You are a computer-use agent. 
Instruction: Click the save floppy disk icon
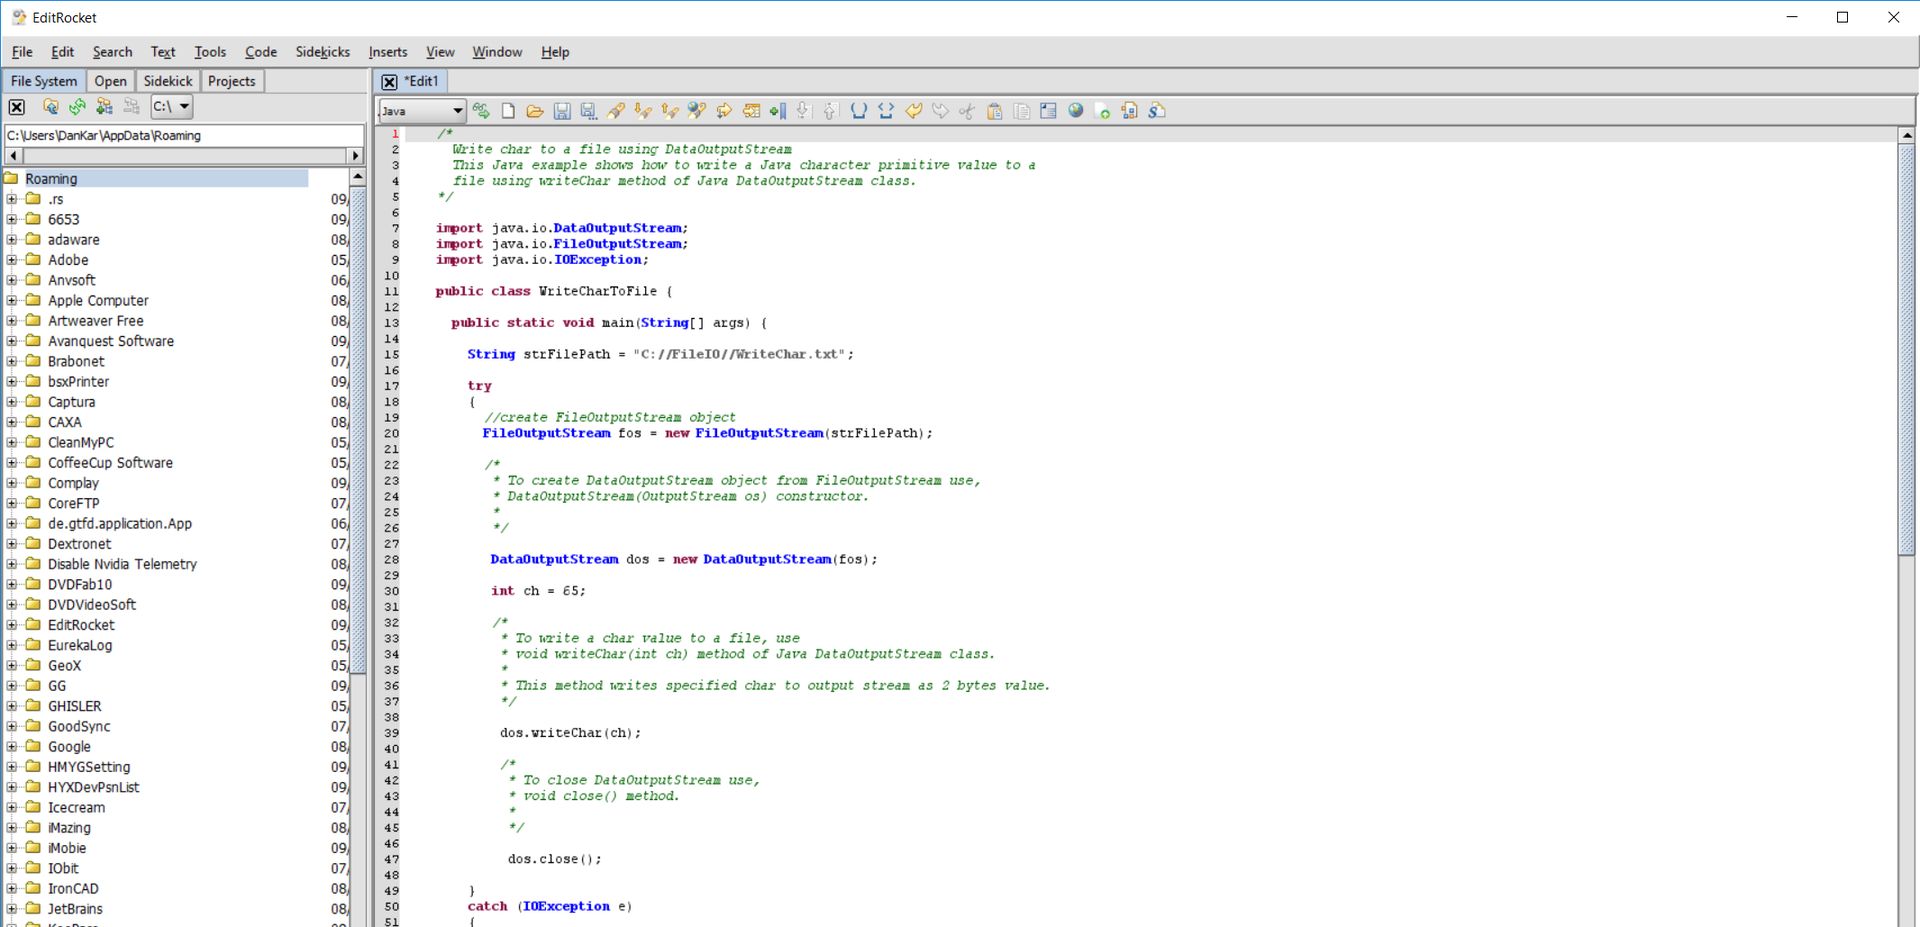tap(562, 111)
